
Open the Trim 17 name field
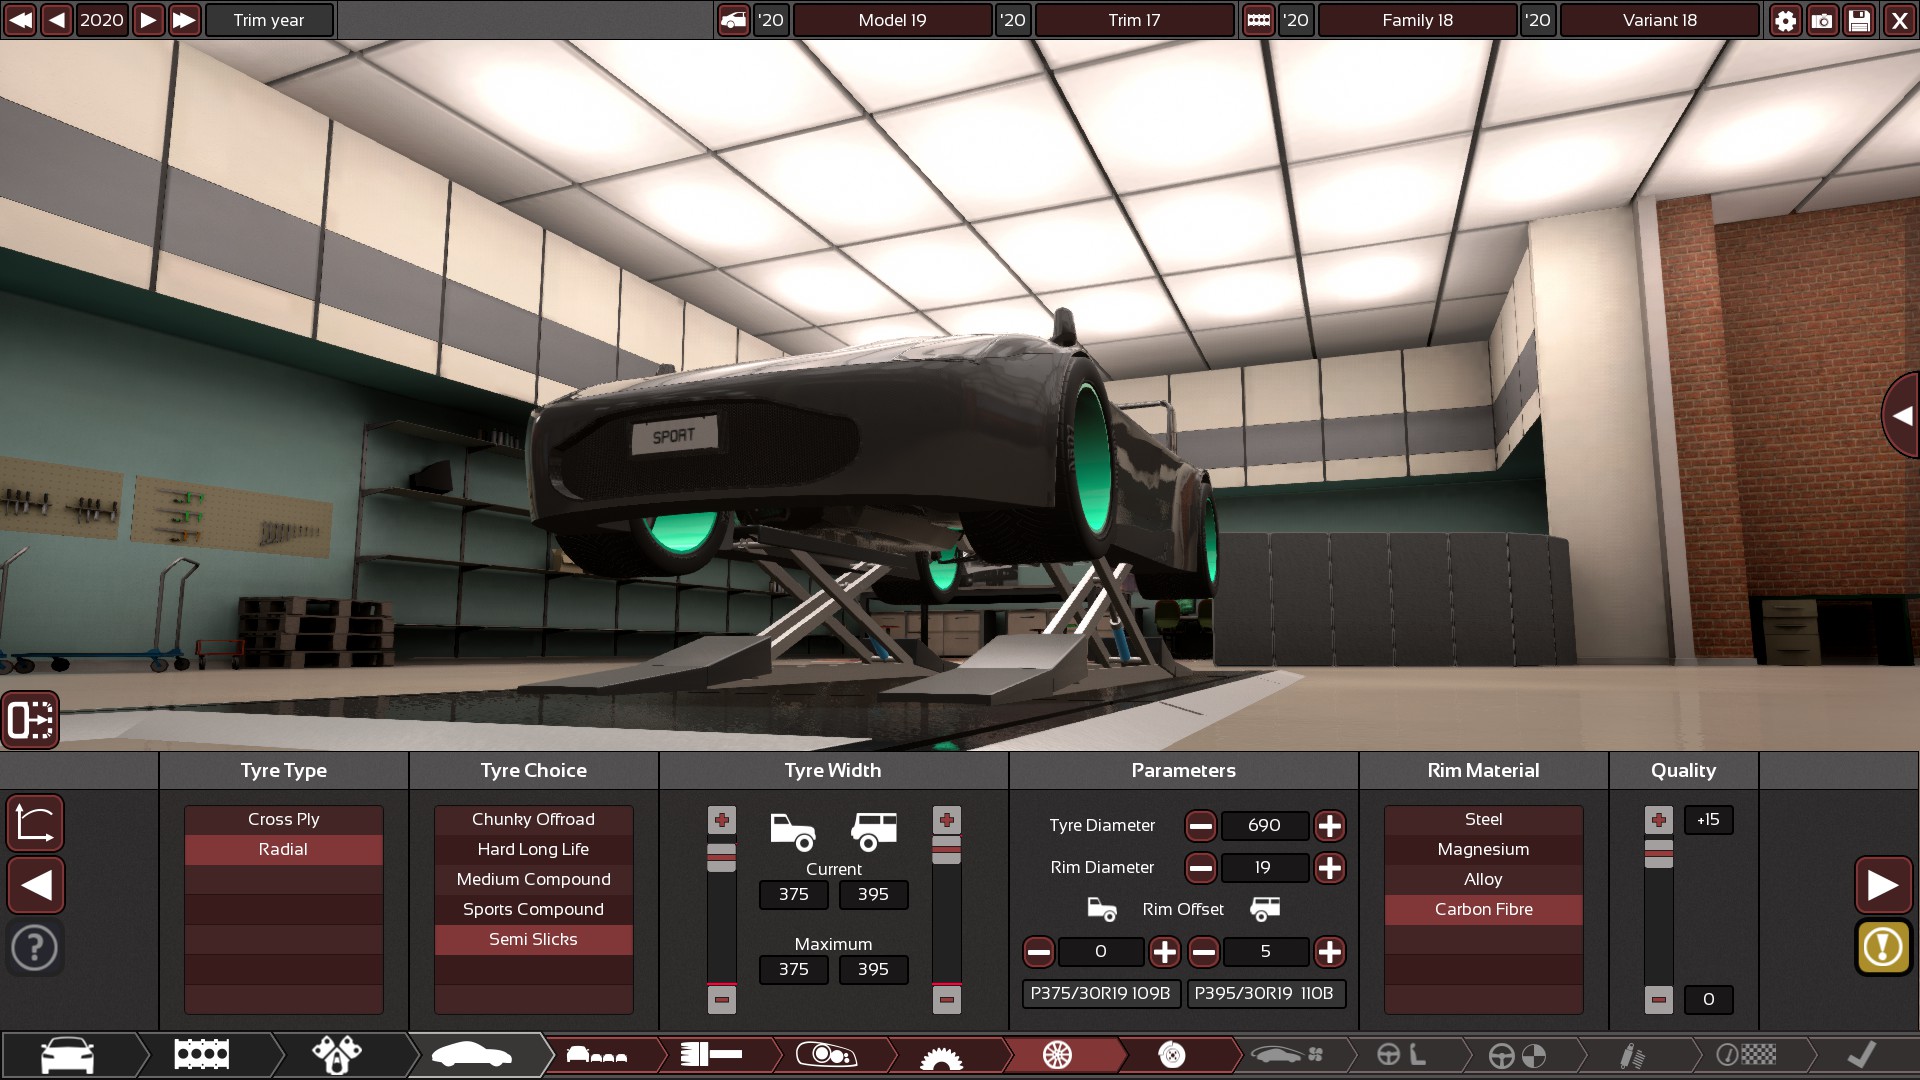tap(1134, 20)
